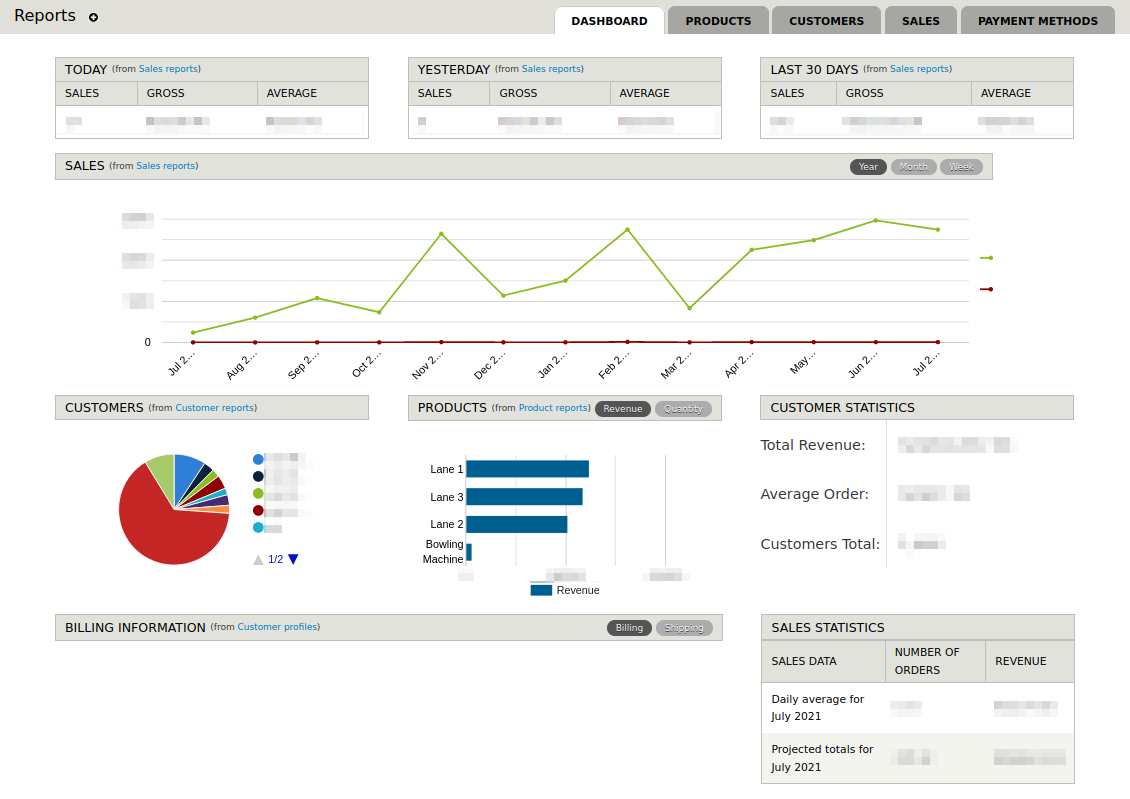Open Customer profiles link in Billing Information
1130x799 pixels.
point(277,627)
